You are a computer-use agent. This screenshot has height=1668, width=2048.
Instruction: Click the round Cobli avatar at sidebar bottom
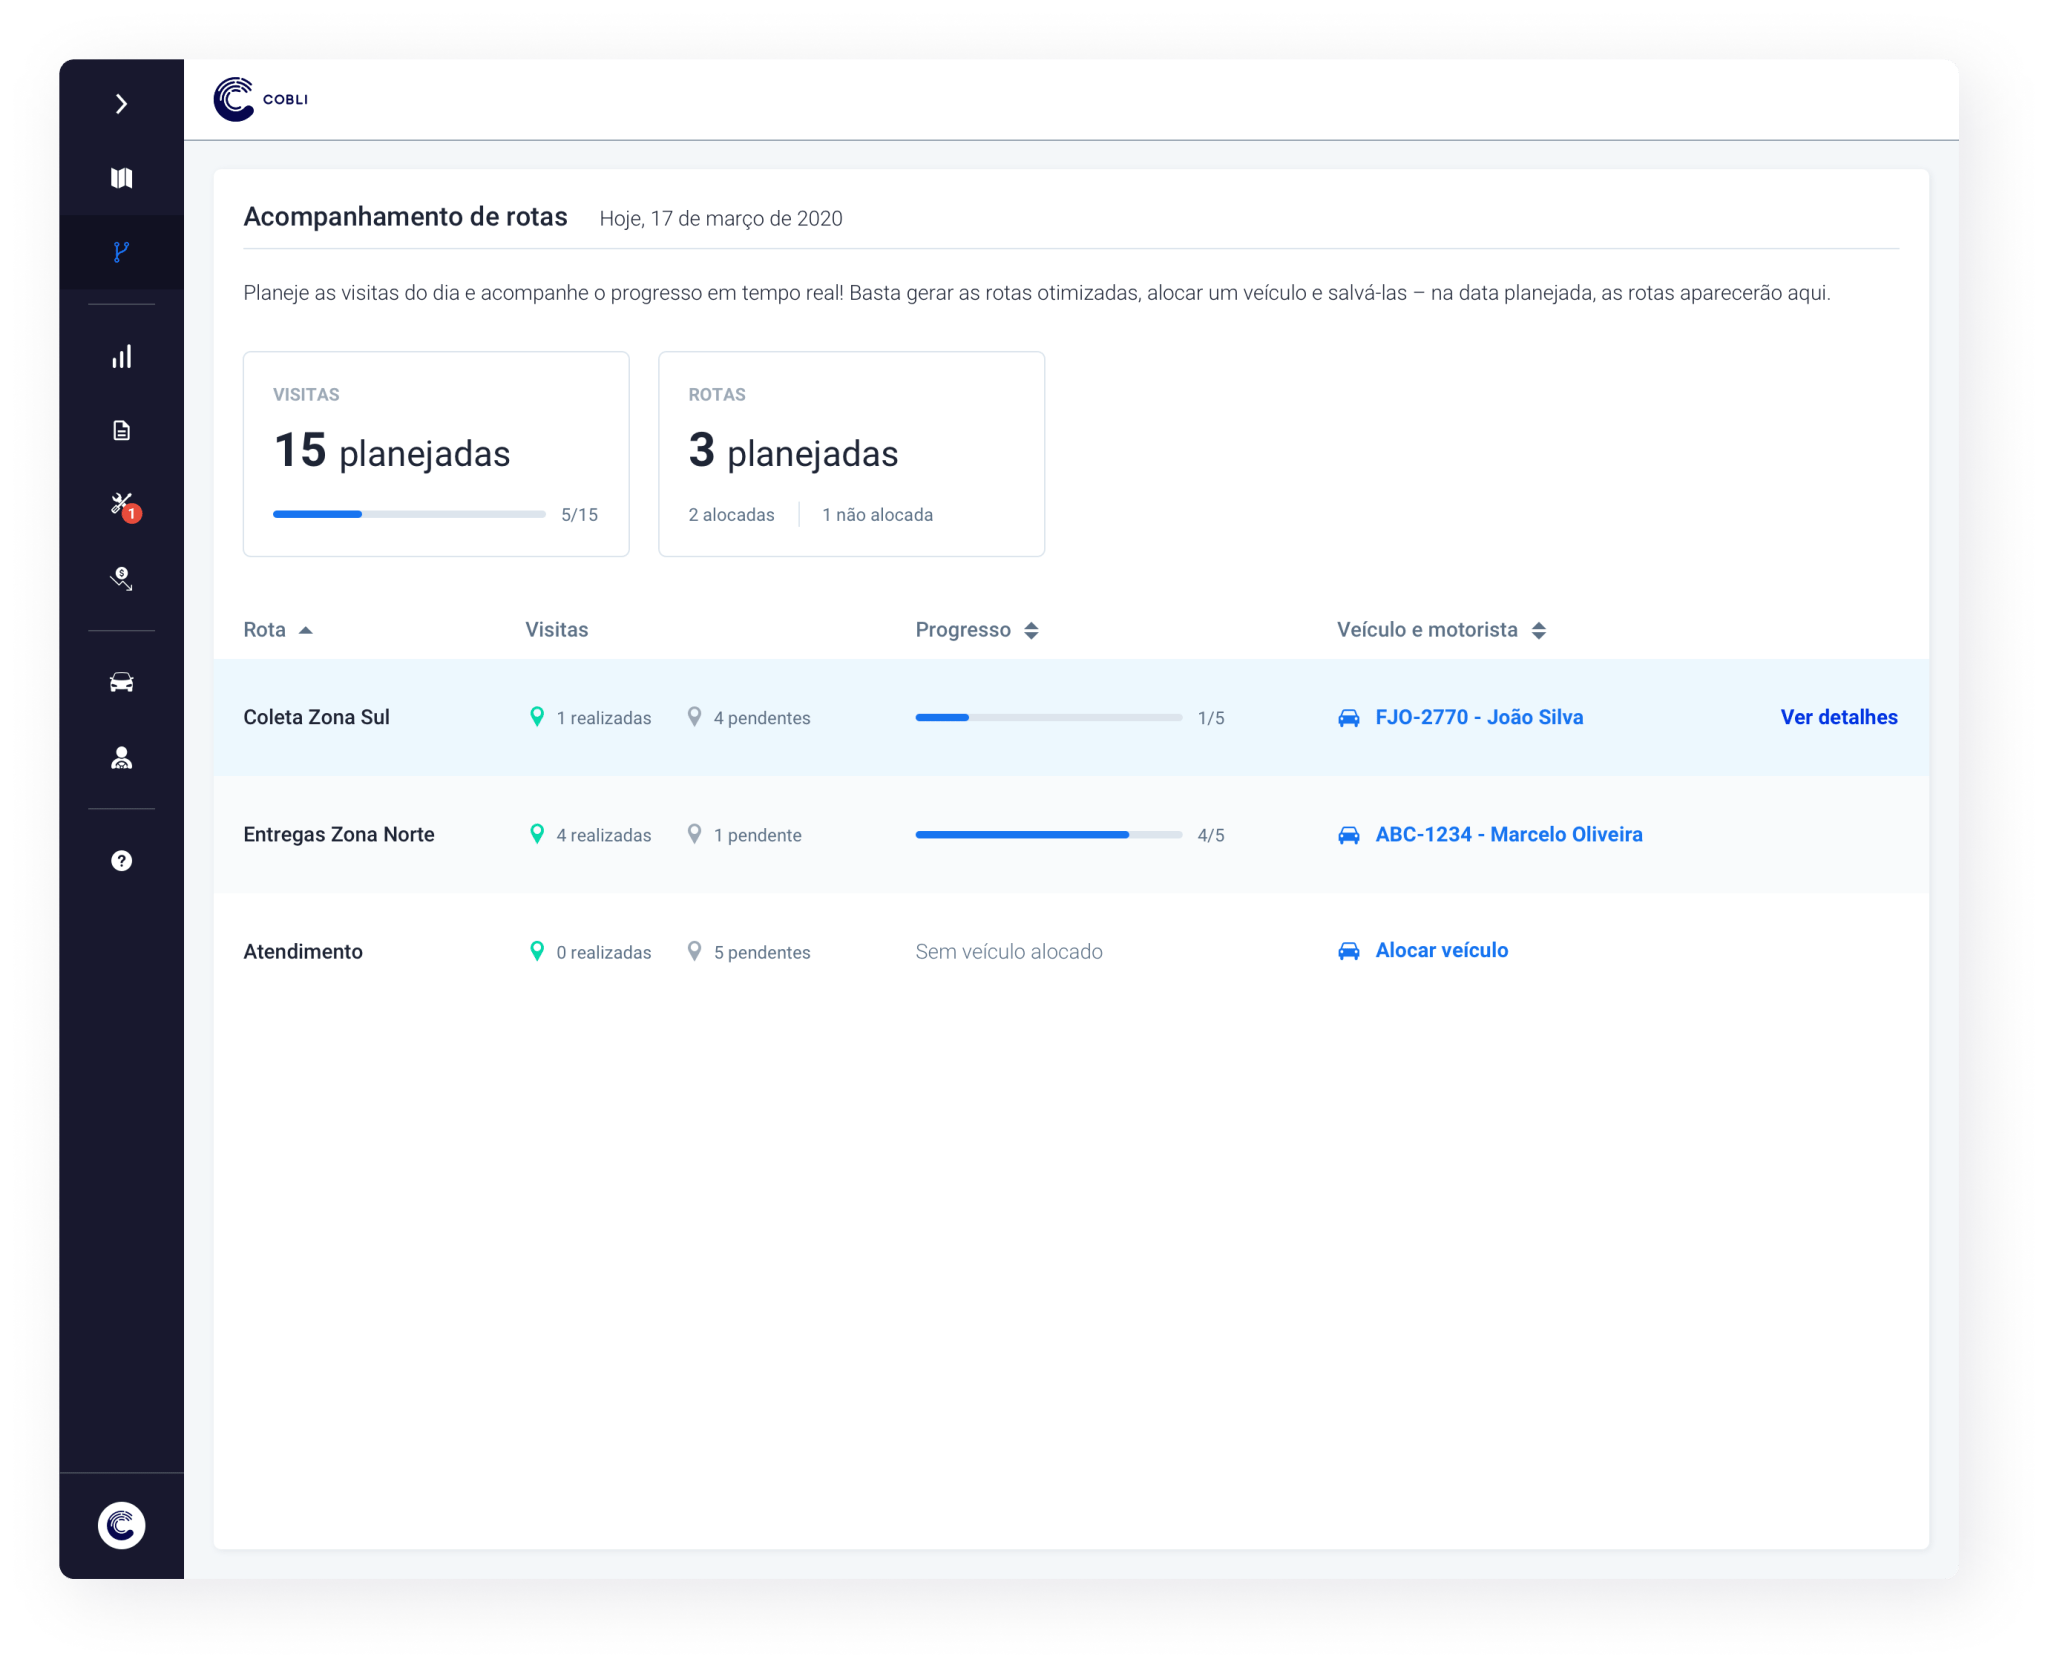pyautogui.click(x=121, y=1526)
